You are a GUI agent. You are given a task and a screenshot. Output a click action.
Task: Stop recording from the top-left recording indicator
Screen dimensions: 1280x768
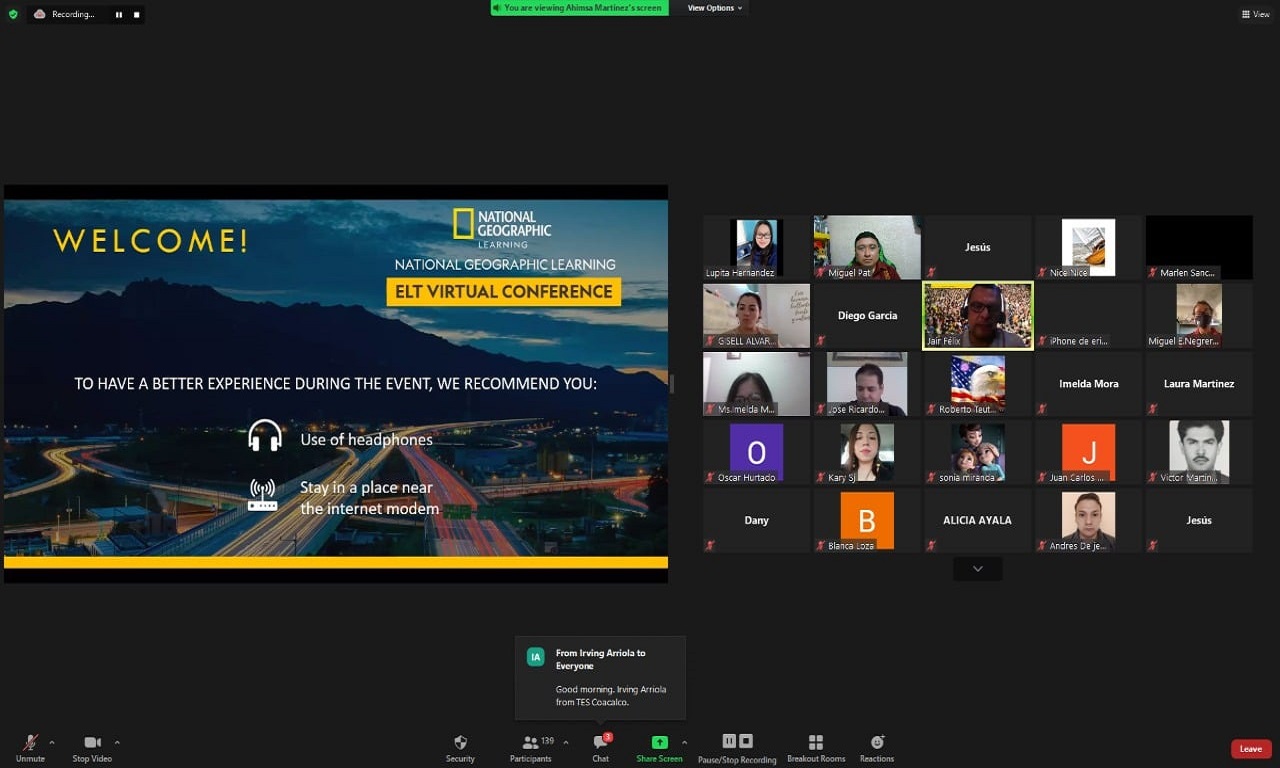coord(136,15)
